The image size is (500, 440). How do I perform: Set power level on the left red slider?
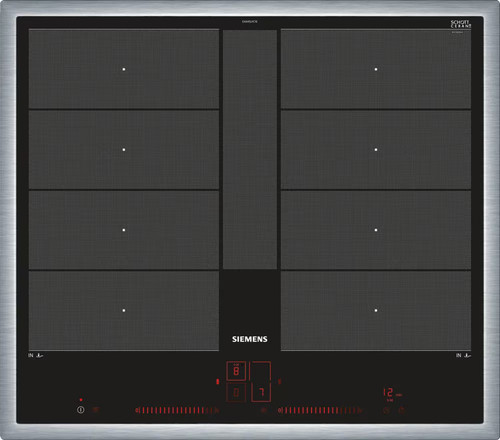[177, 410]
